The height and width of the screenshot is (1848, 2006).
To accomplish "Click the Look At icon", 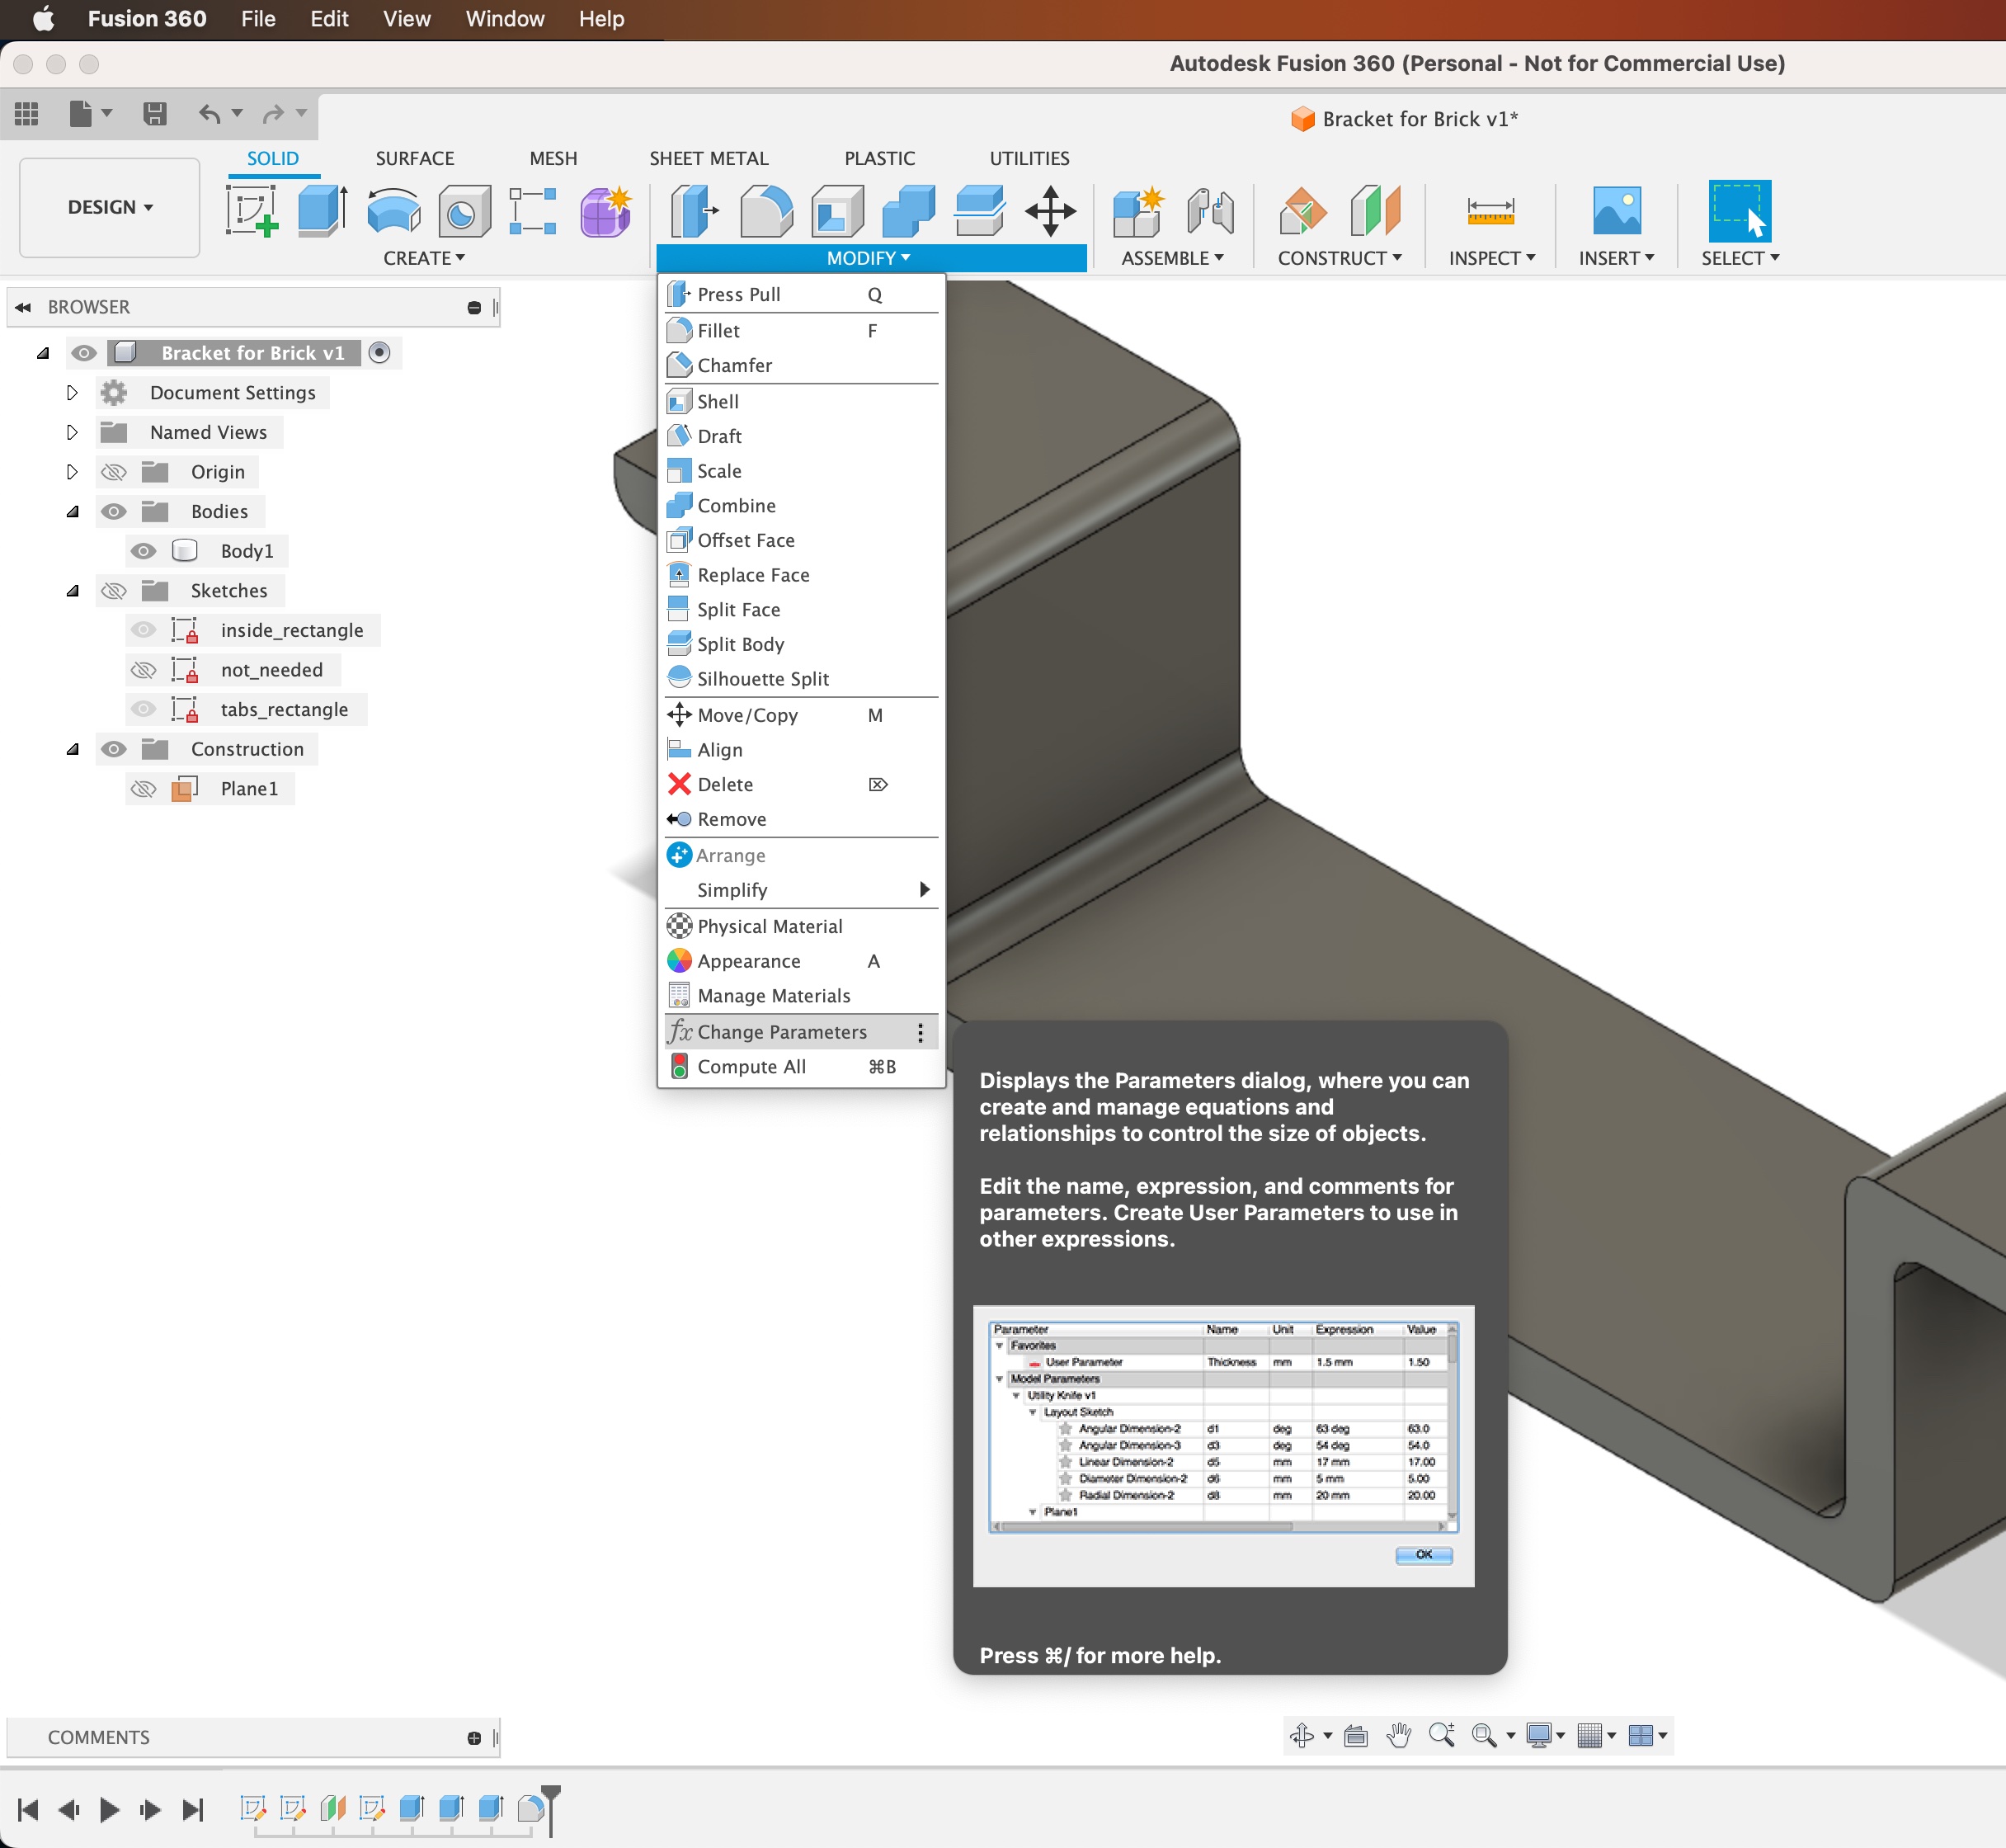I will 1355,1735.
